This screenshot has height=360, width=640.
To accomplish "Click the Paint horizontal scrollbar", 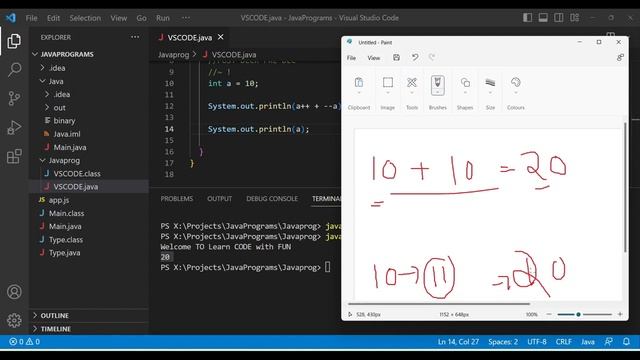I will 439,304.
